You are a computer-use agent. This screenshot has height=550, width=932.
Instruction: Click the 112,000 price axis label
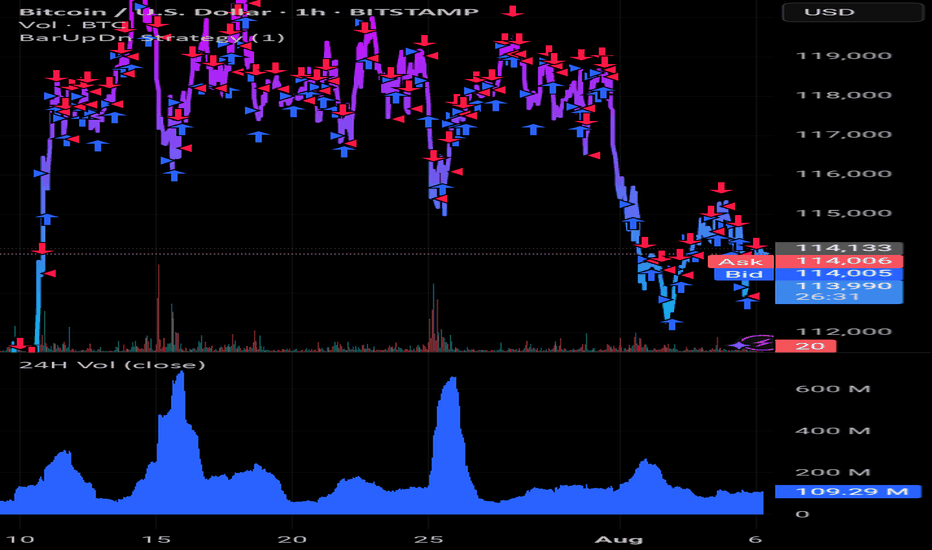844,331
